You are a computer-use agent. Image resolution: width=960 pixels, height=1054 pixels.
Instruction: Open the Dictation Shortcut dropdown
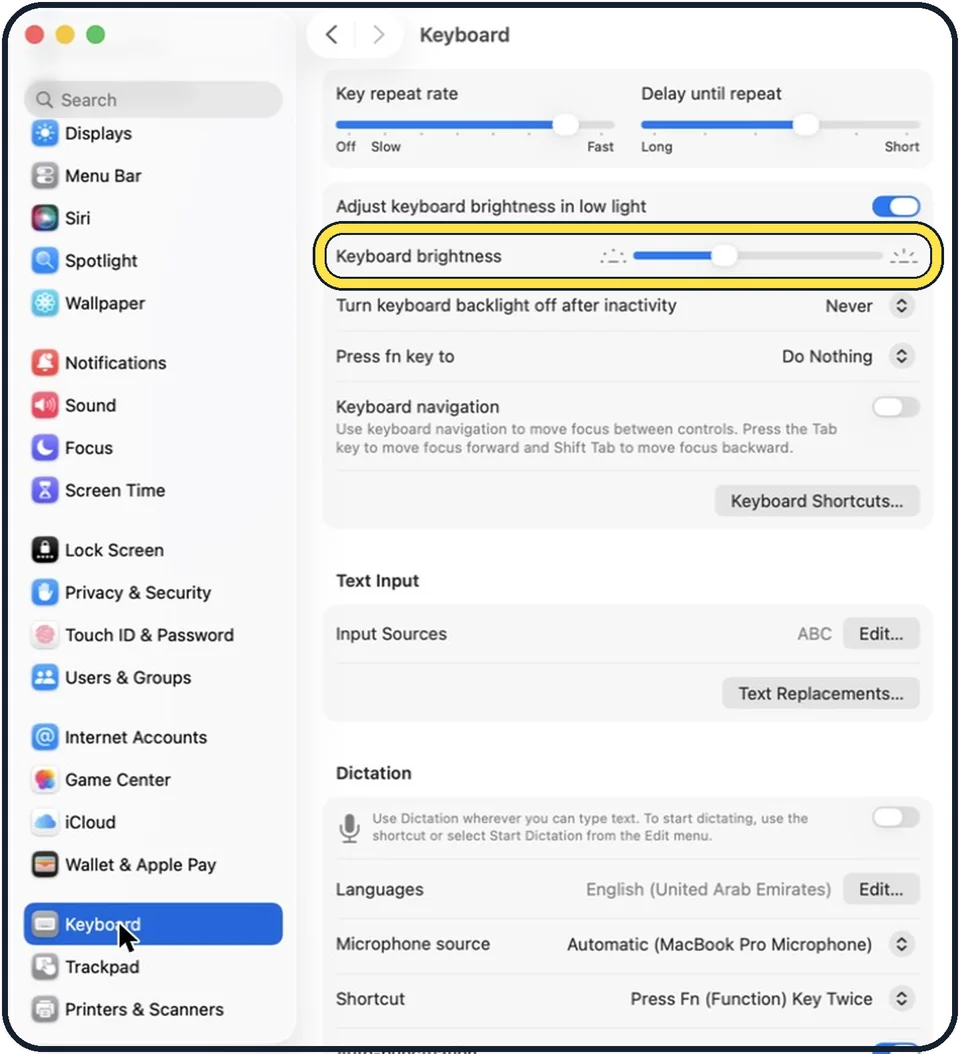(x=902, y=999)
